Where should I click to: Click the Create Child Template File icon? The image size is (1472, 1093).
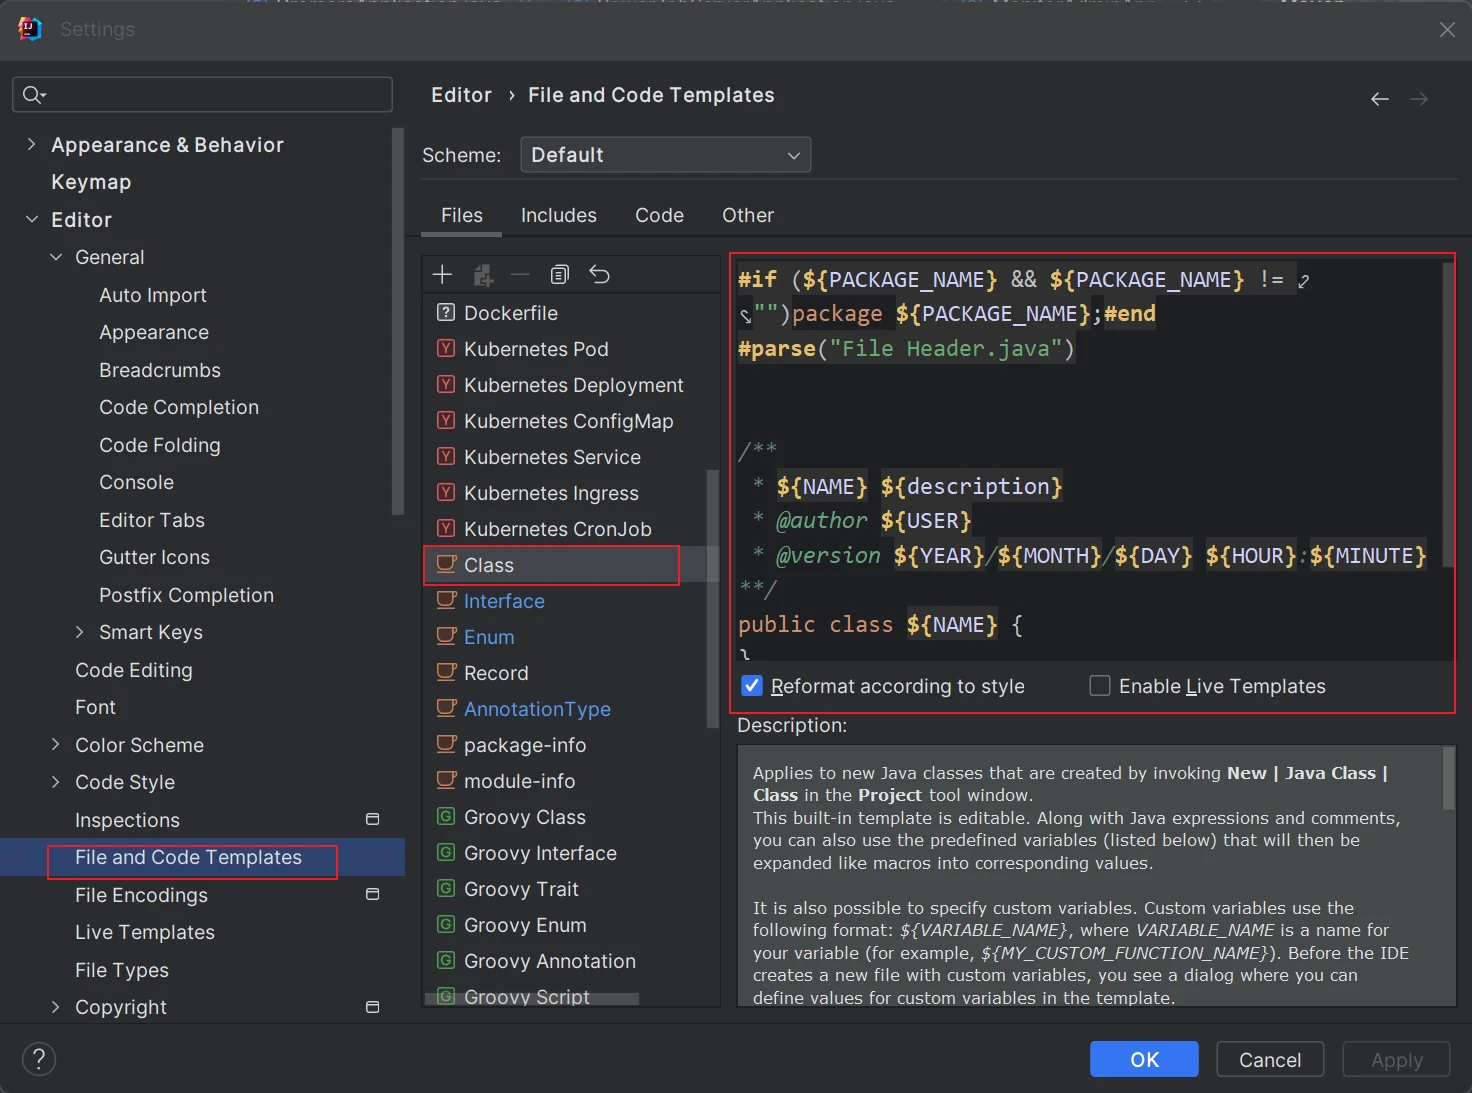[483, 274]
